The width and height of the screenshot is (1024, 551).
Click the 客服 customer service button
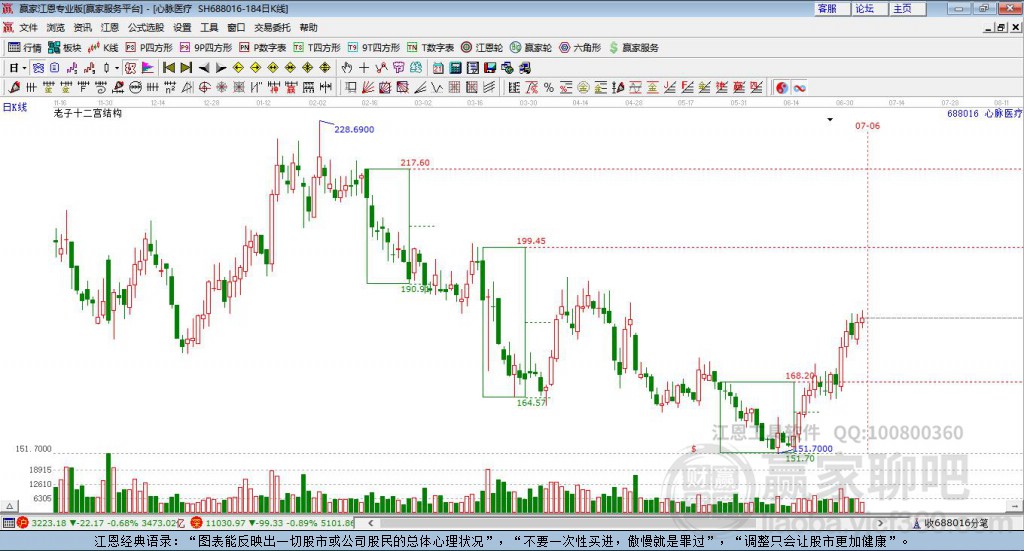(x=832, y=8)
